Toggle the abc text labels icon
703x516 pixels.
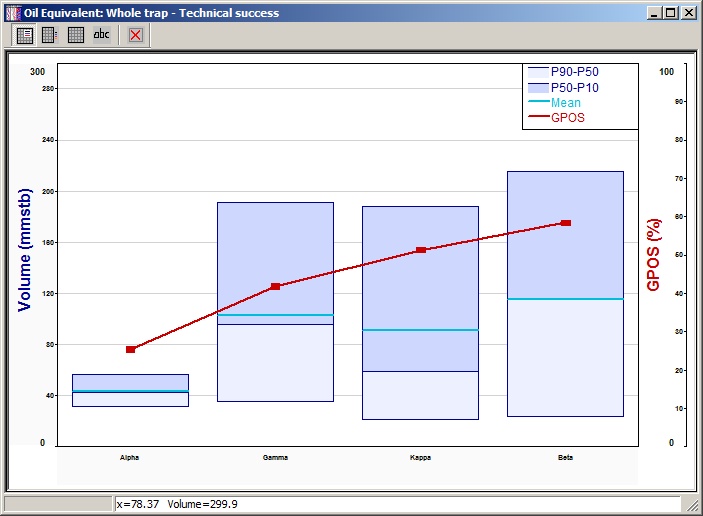[x=102, y=35]
